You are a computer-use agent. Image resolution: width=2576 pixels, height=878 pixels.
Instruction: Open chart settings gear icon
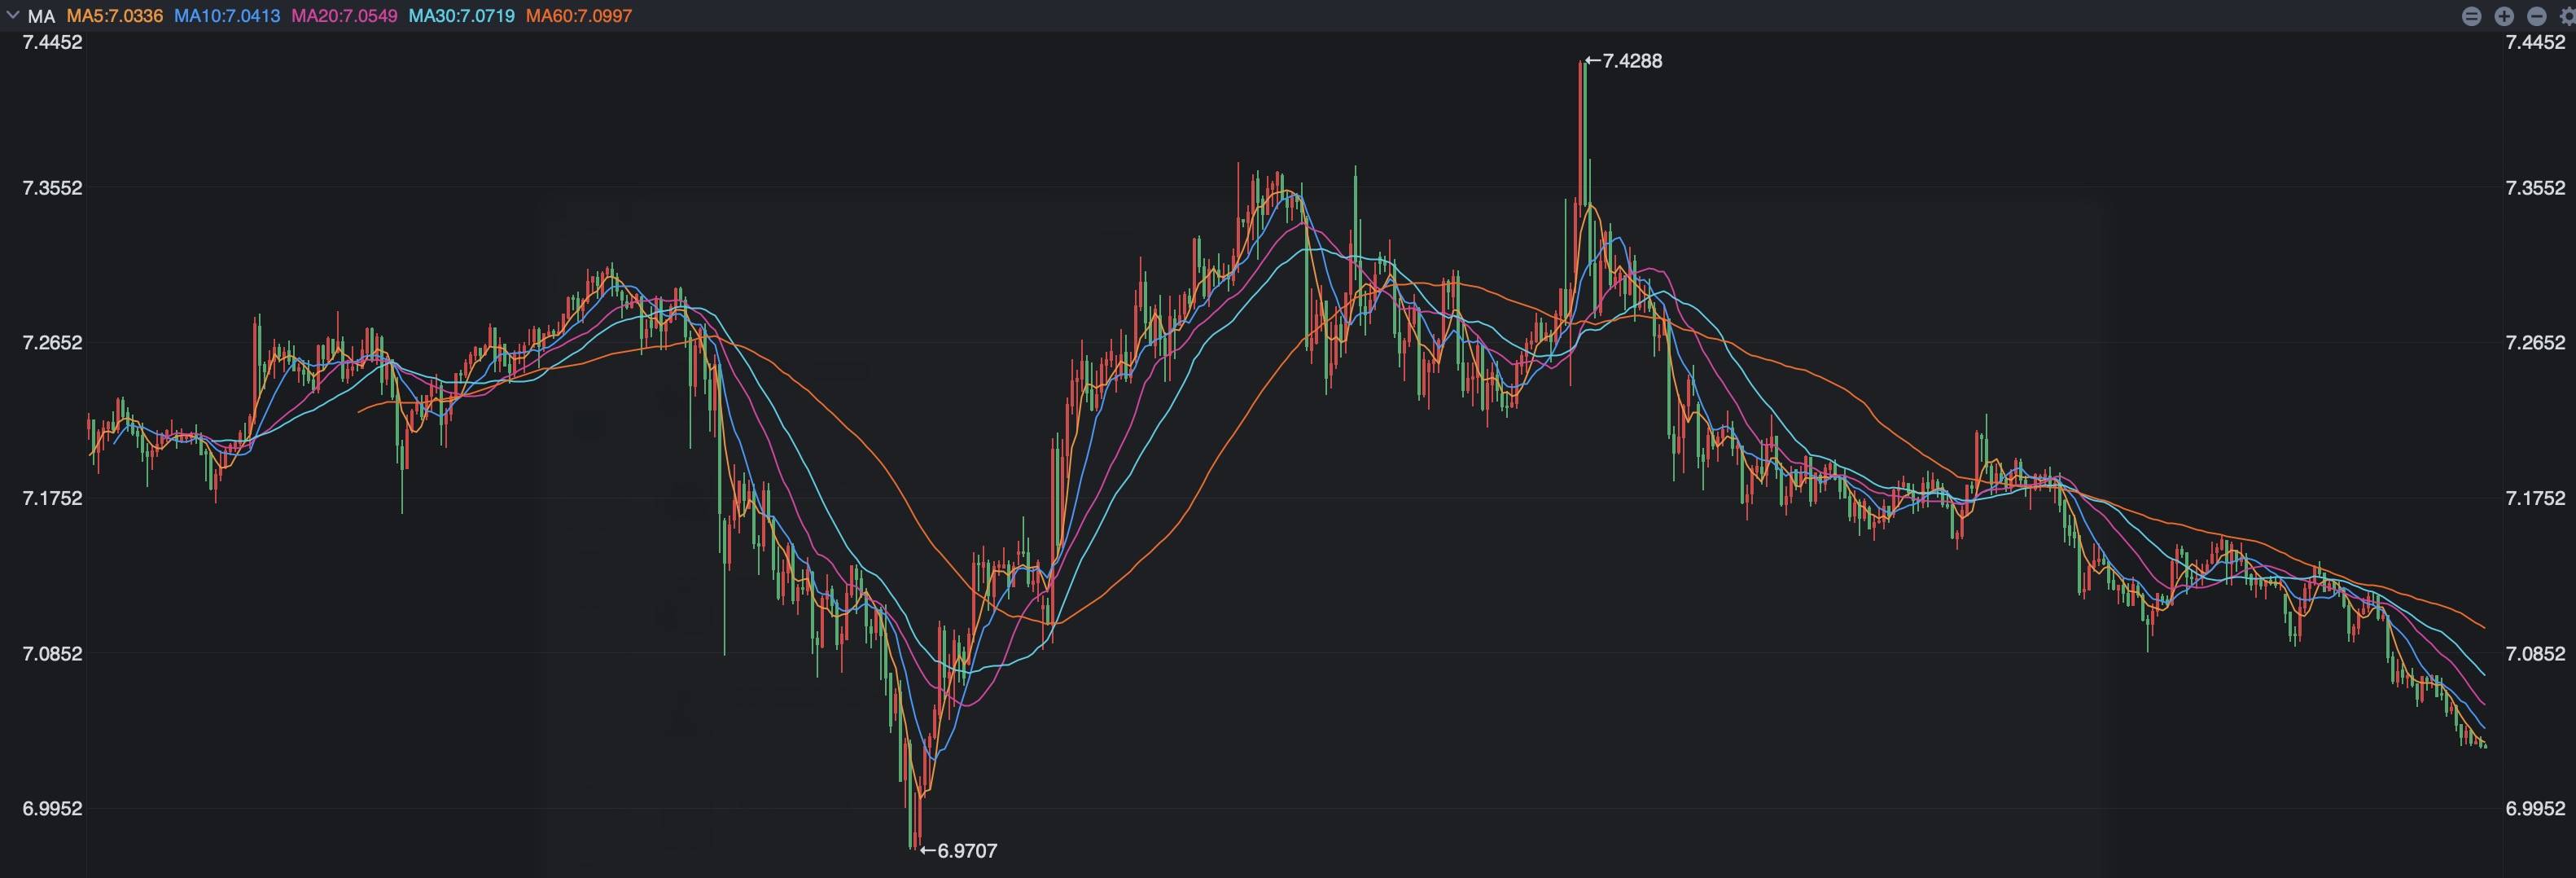click(2567, 16)
